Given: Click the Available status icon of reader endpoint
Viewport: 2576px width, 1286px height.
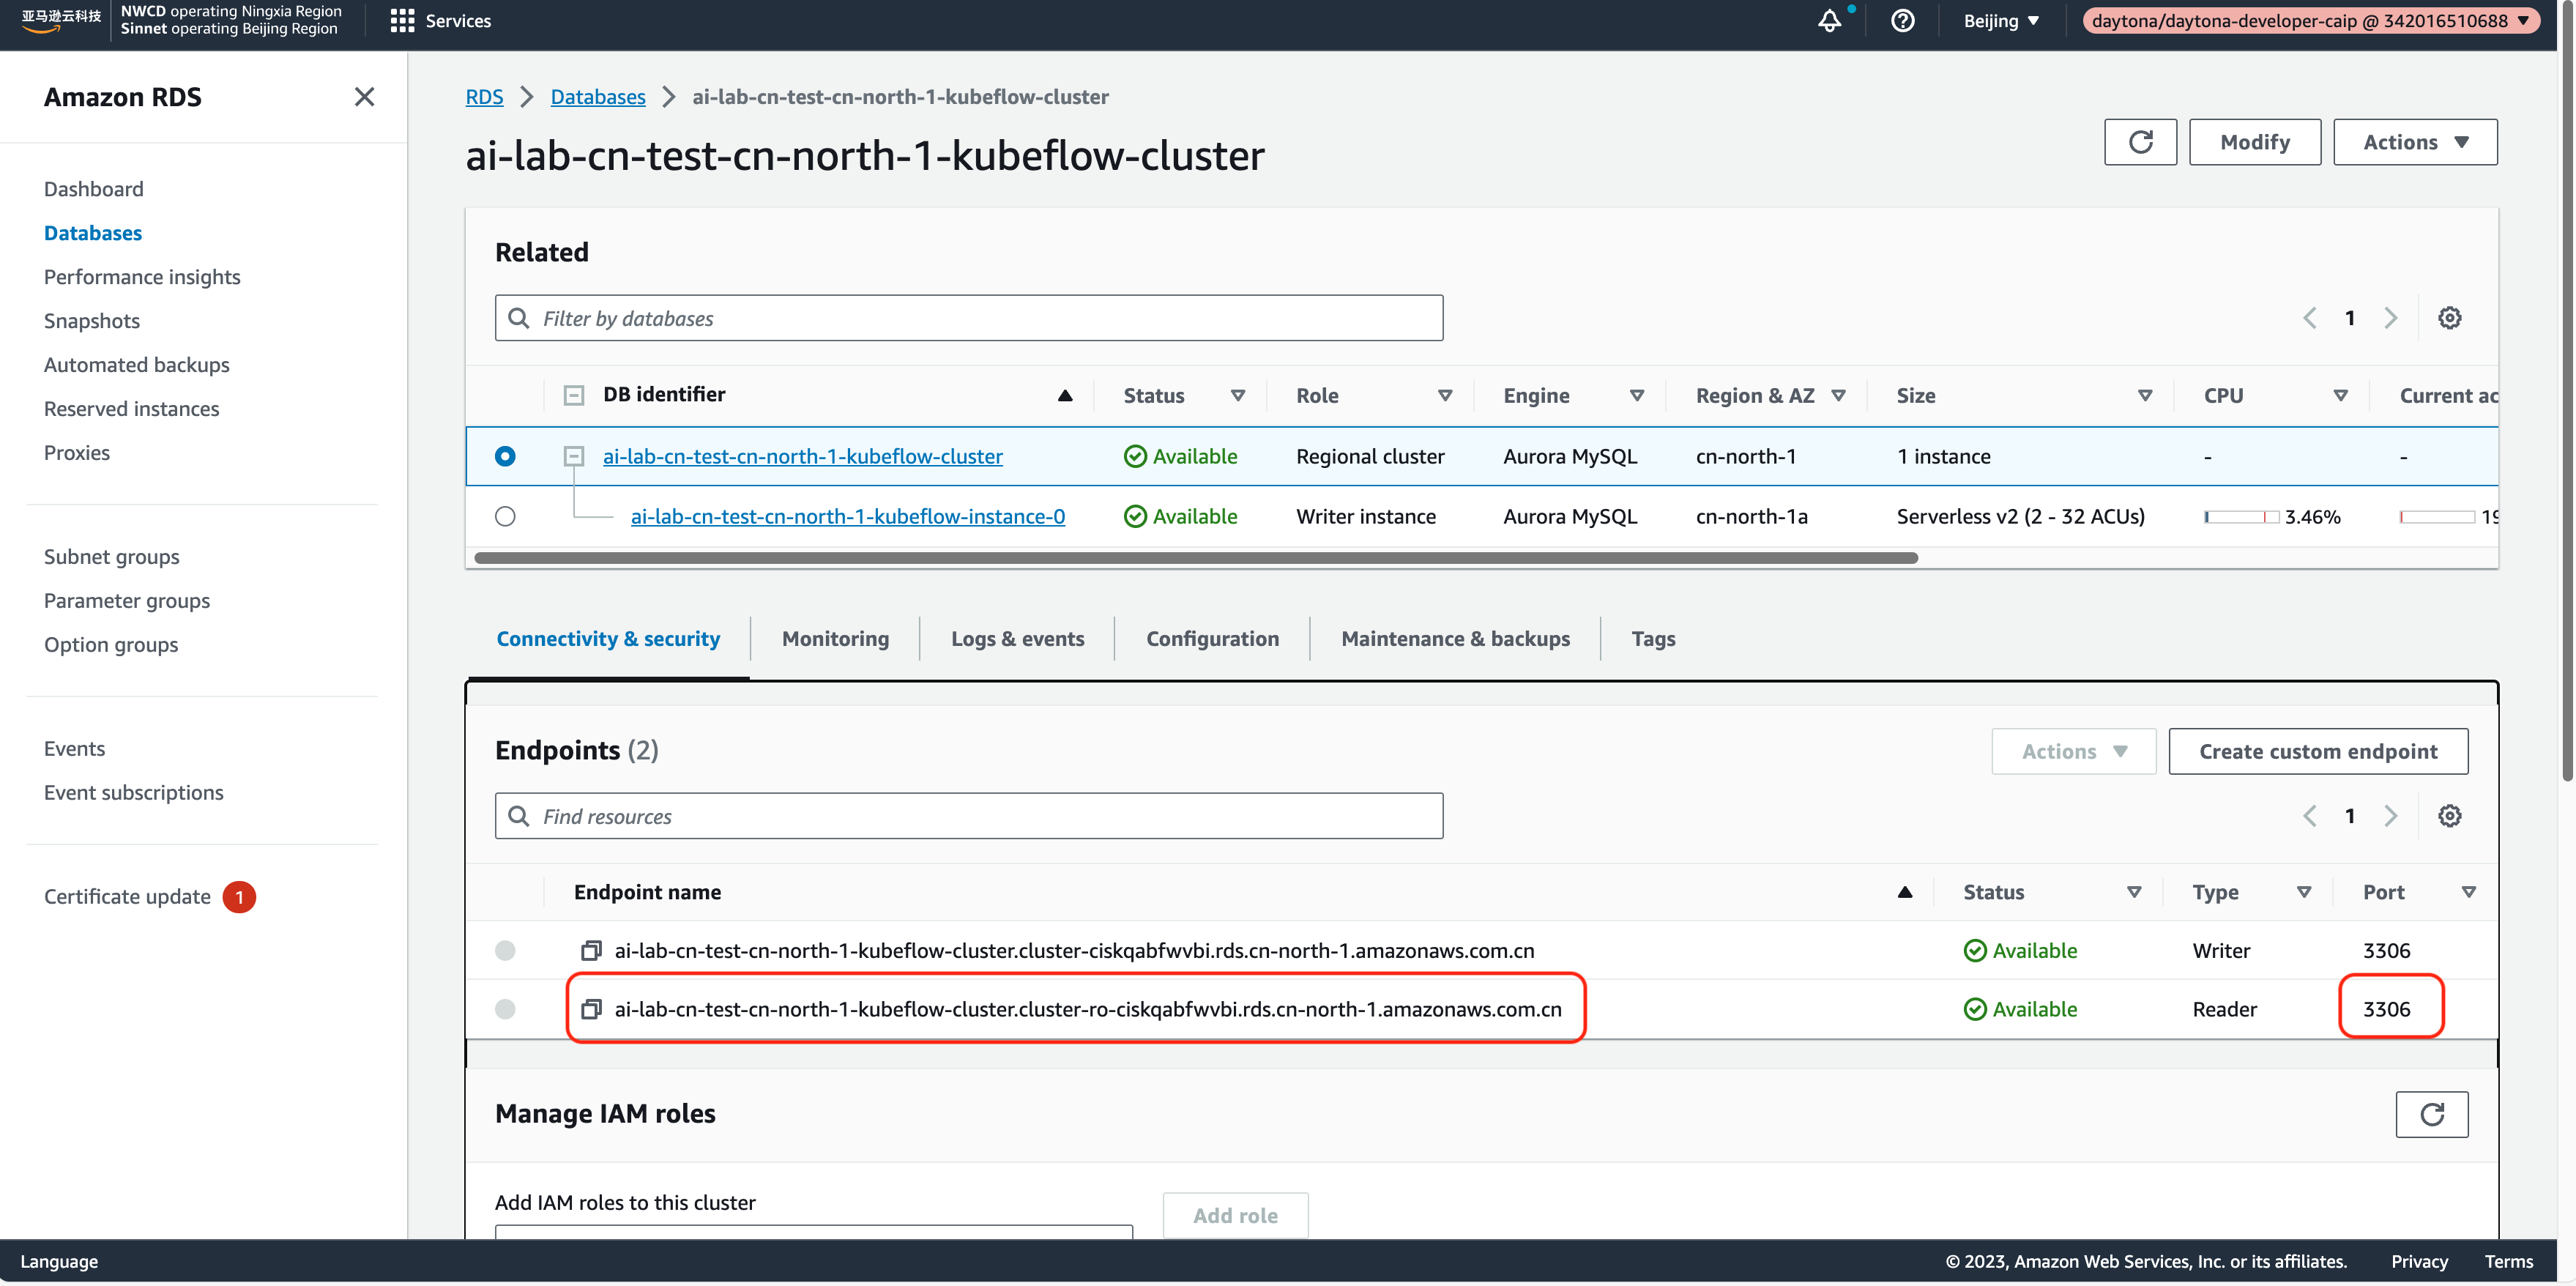Looking at the screenshot, I should tap(1975, 1009).
